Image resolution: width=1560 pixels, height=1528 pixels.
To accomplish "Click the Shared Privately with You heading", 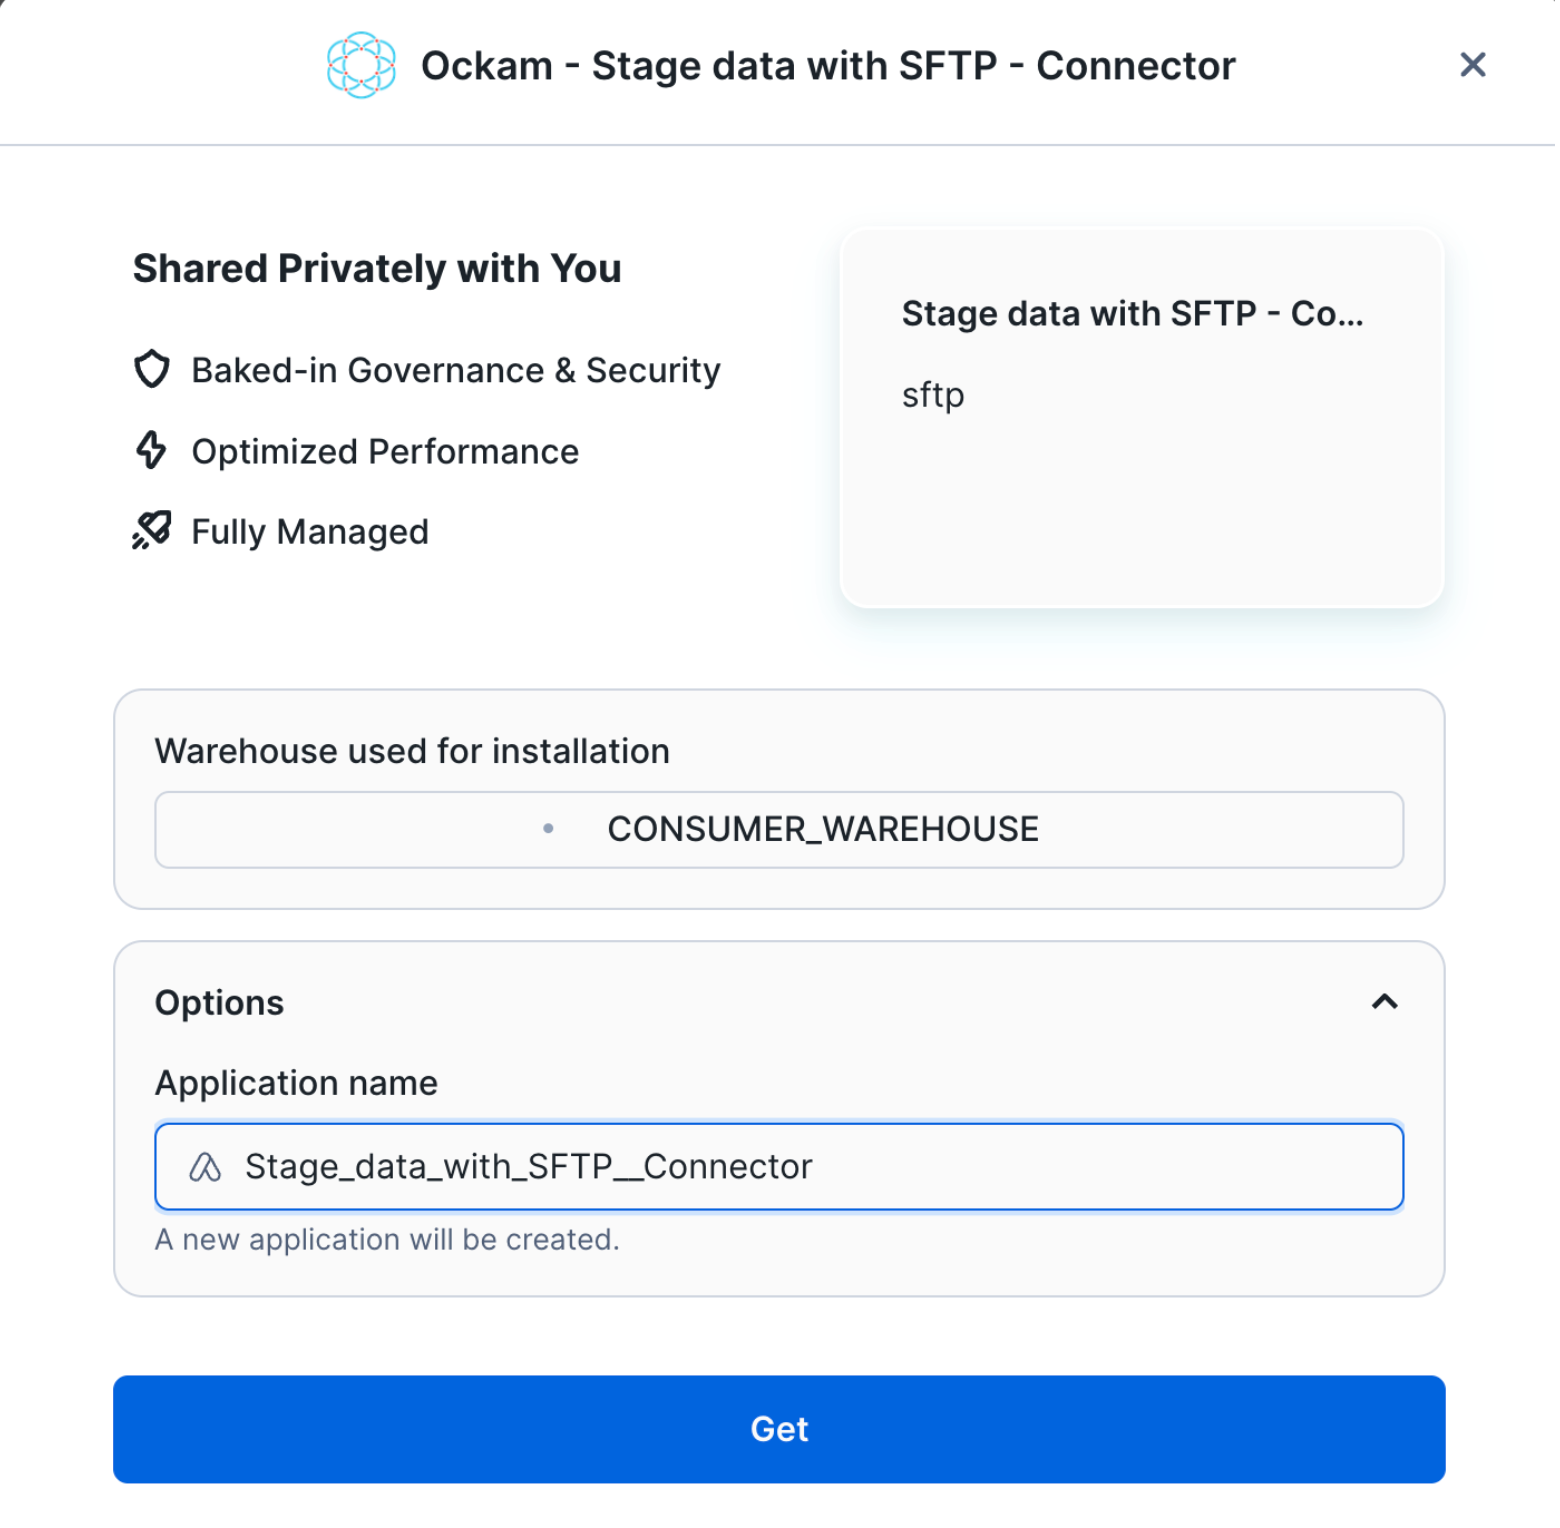I will click(x=377, y=269).
